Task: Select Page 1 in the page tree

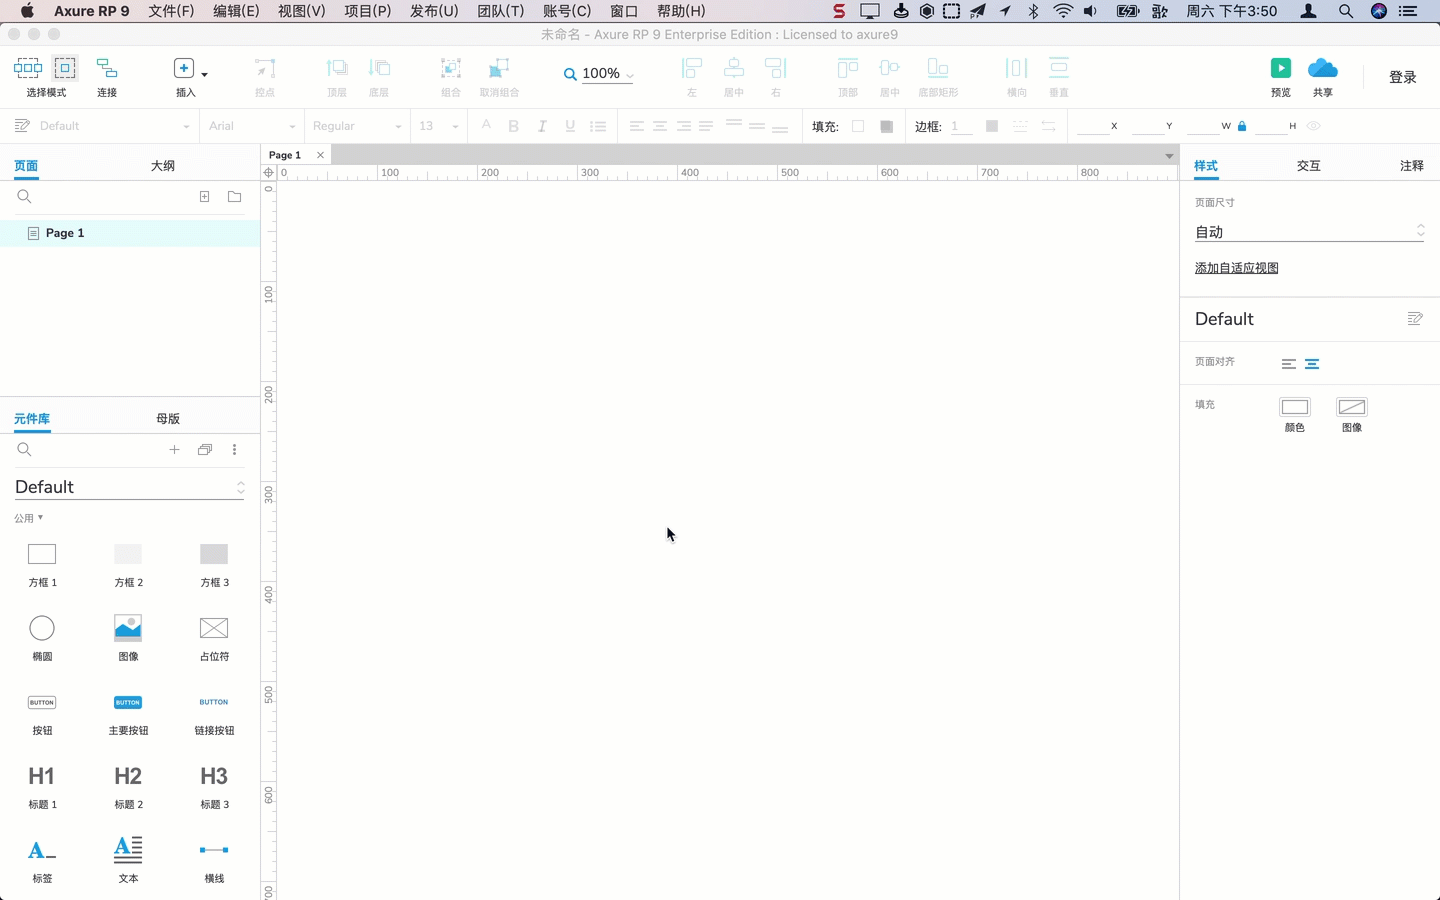Action: [x=130, y=233]
